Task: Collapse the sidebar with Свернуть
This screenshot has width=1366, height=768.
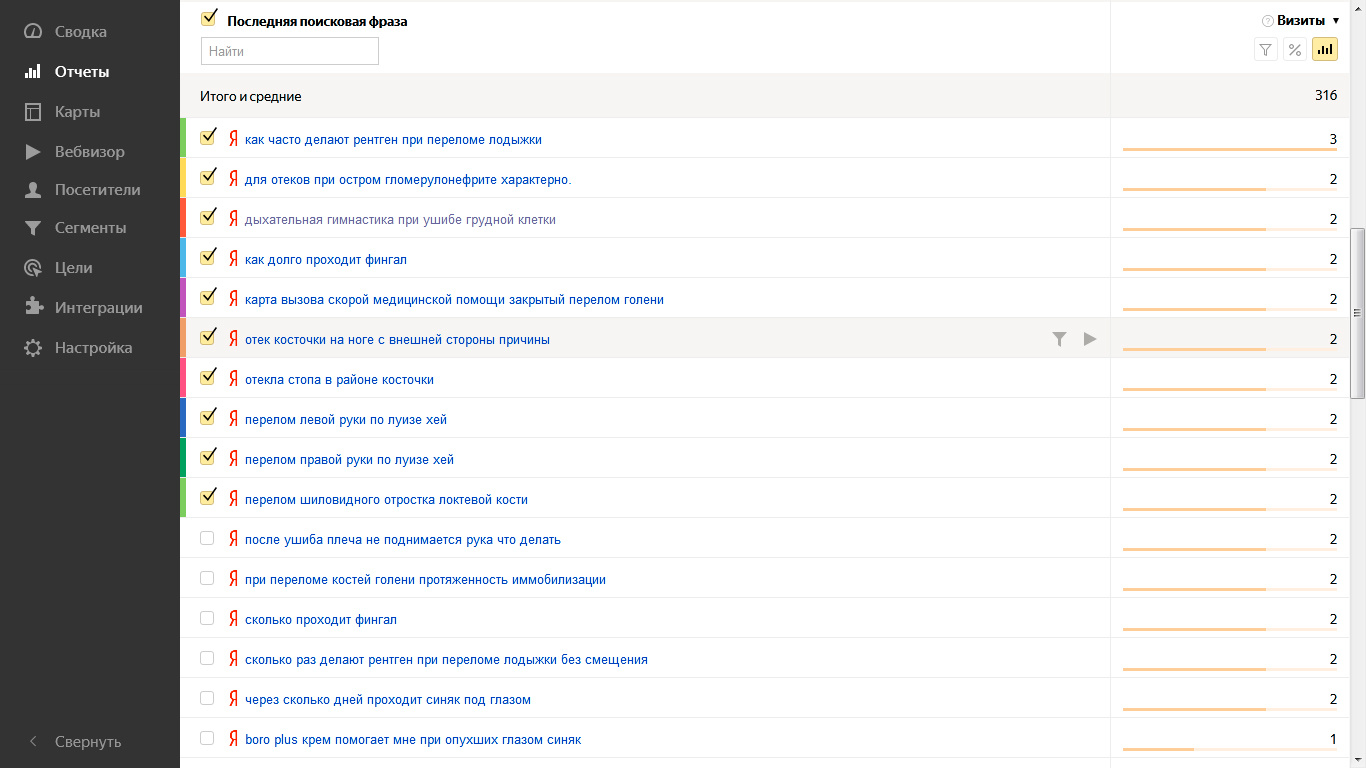Action: [75, 742]
